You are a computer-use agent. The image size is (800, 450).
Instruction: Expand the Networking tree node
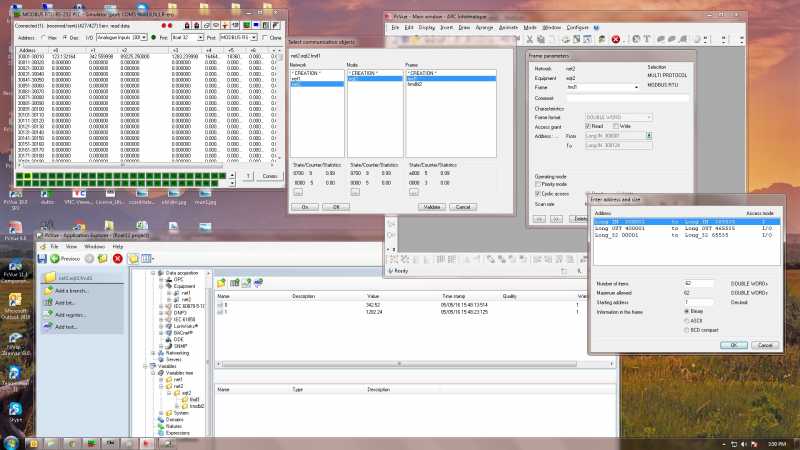(x=153, y=353)
